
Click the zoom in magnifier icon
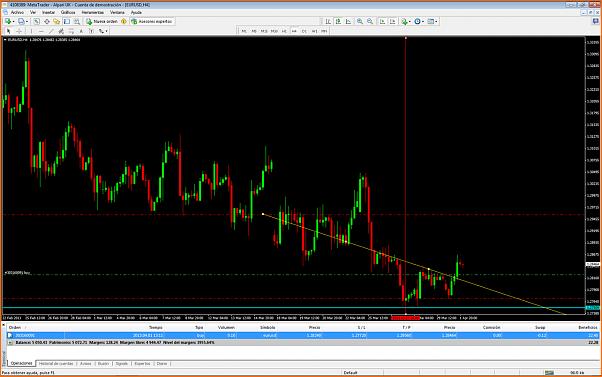[360, 21]
